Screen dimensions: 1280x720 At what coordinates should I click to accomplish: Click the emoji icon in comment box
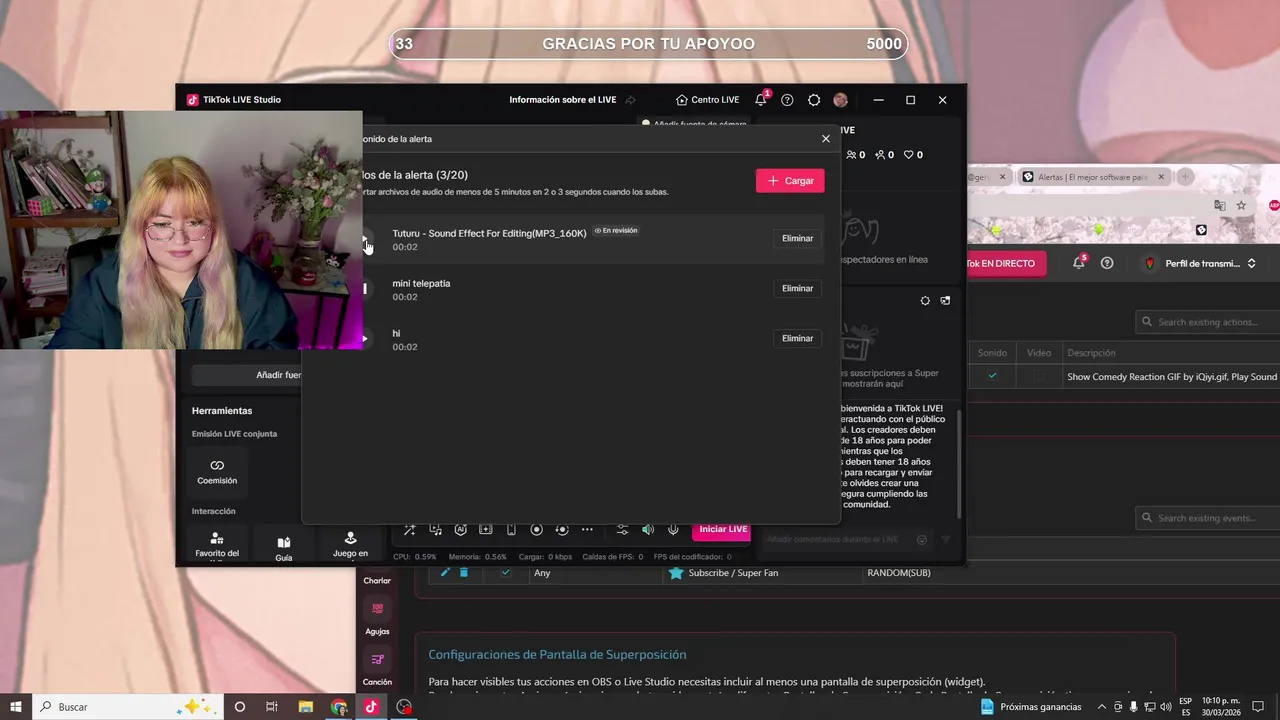(922, 539)
